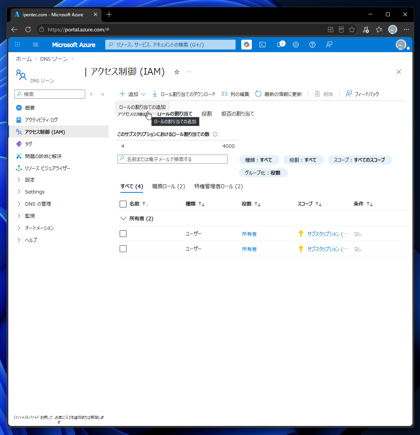Click 最新の情報に更新 refresh button
The width and height of the screenshot is (420, 435).
pos(278,94)
